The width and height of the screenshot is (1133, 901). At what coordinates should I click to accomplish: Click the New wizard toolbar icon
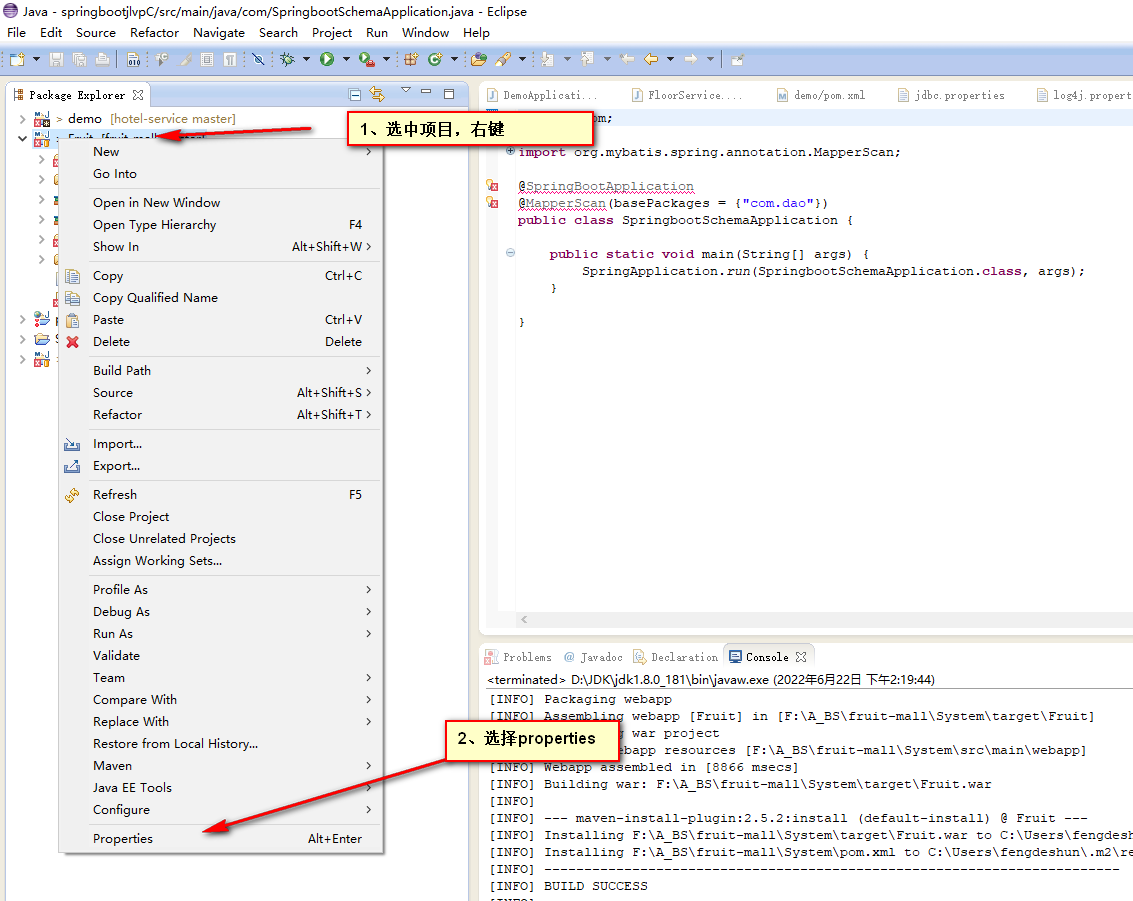pyautogui.click(x=17, y=59)
